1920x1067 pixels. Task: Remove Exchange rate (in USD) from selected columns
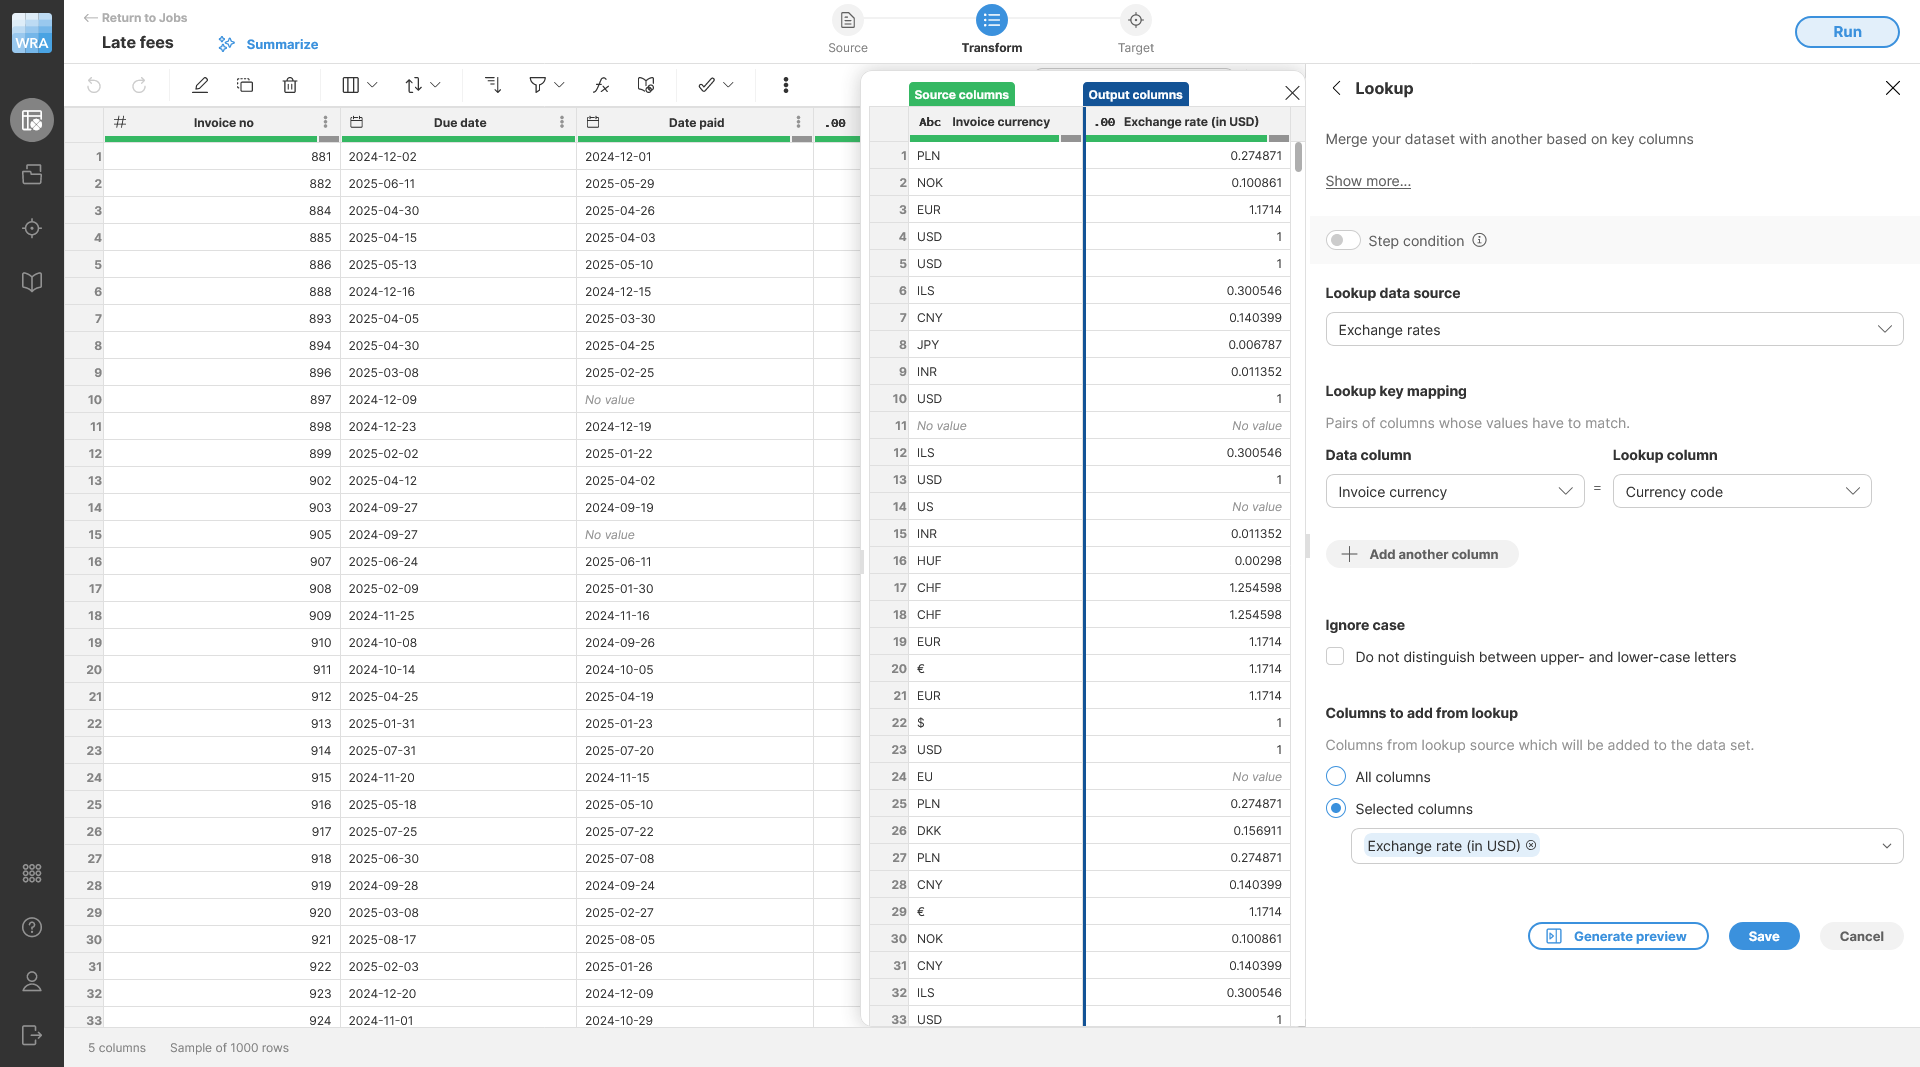pos(1531,845)
